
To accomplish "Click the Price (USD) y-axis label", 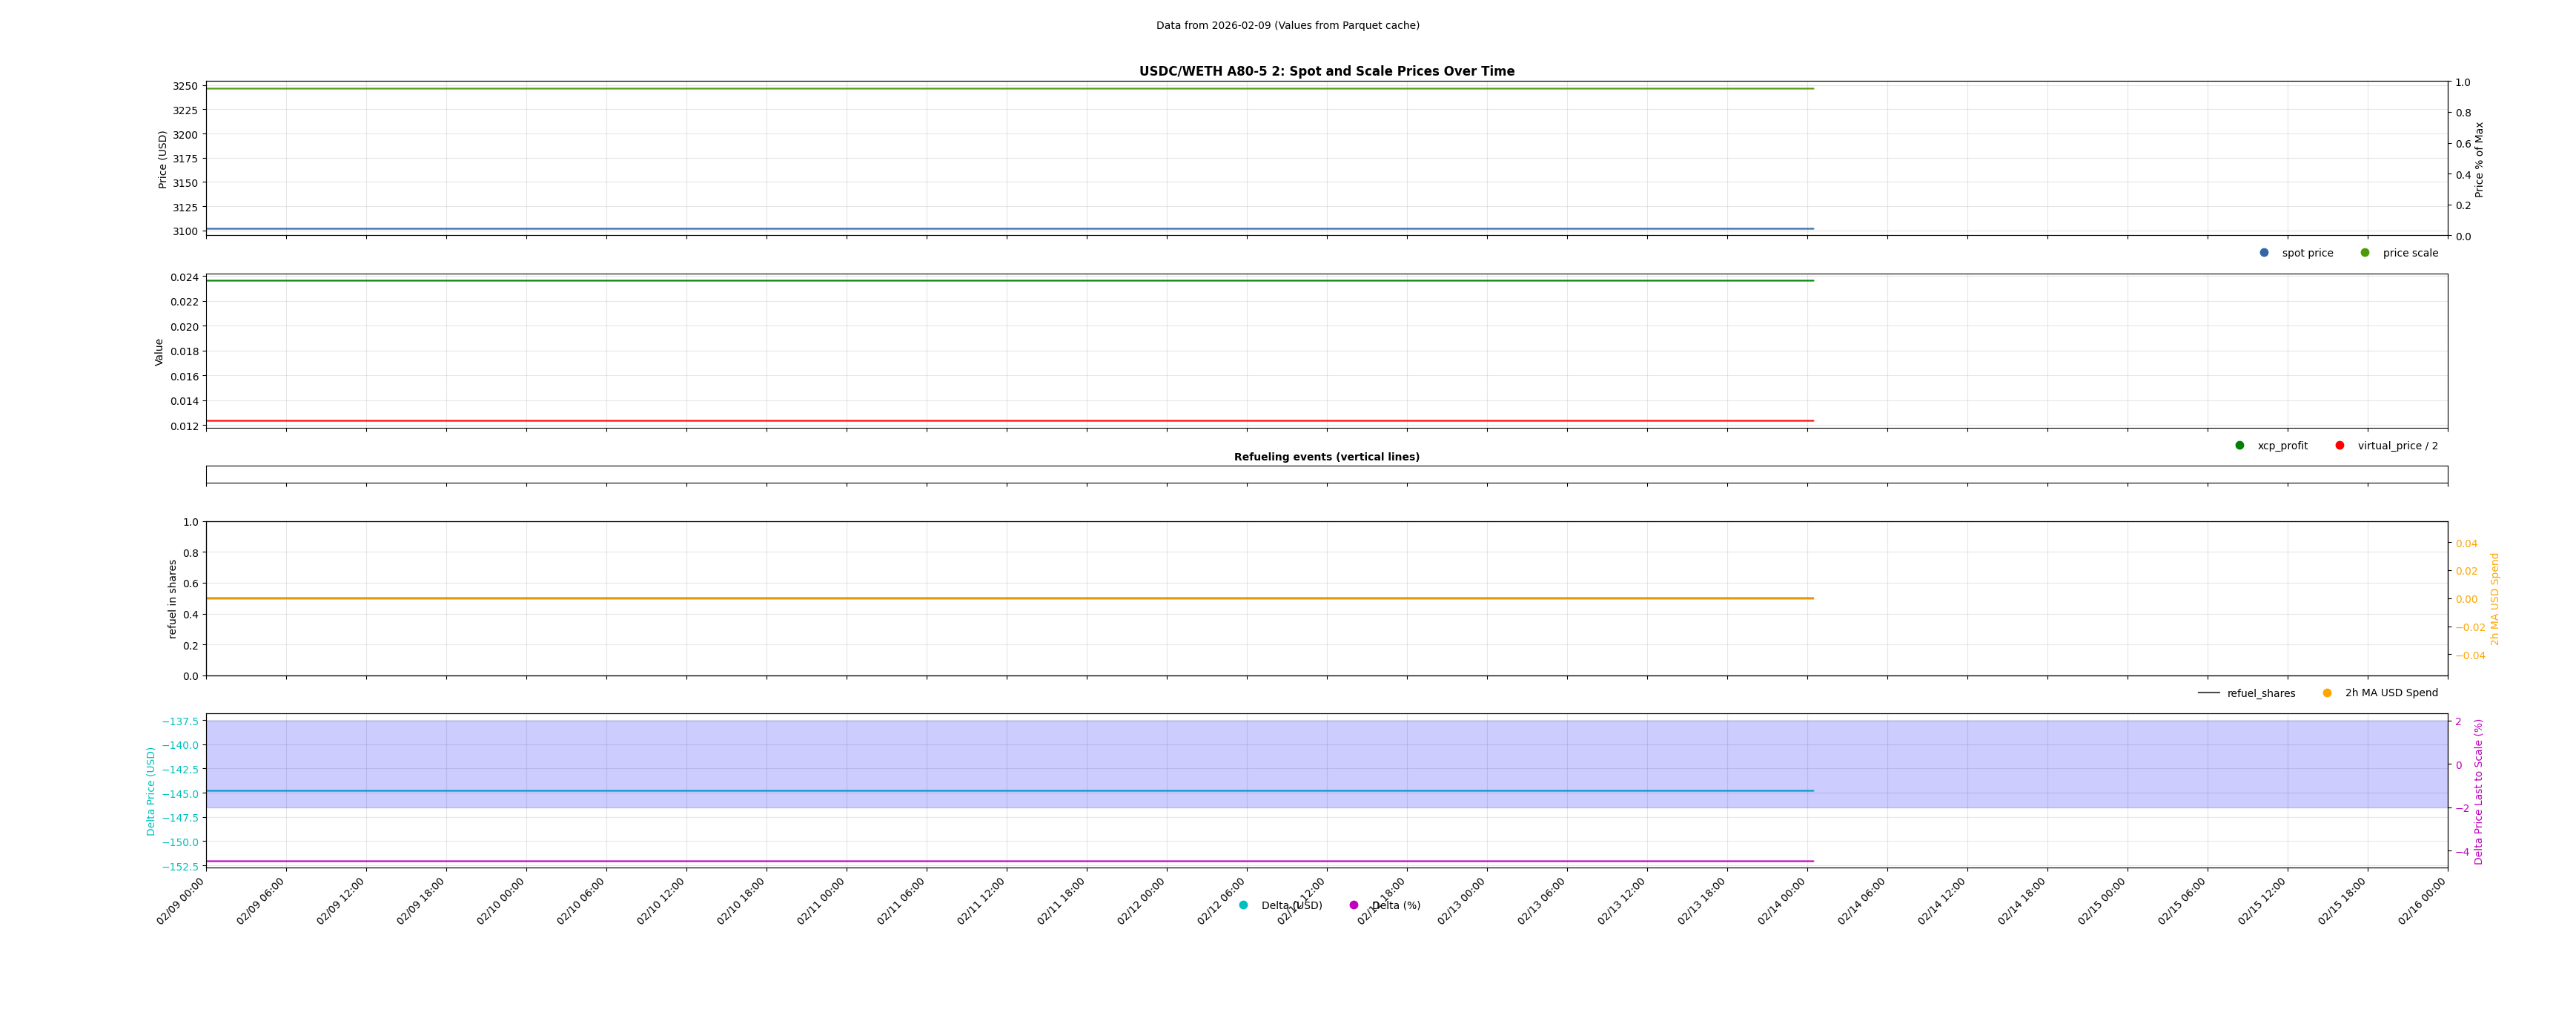I will [x=163, y=159].
